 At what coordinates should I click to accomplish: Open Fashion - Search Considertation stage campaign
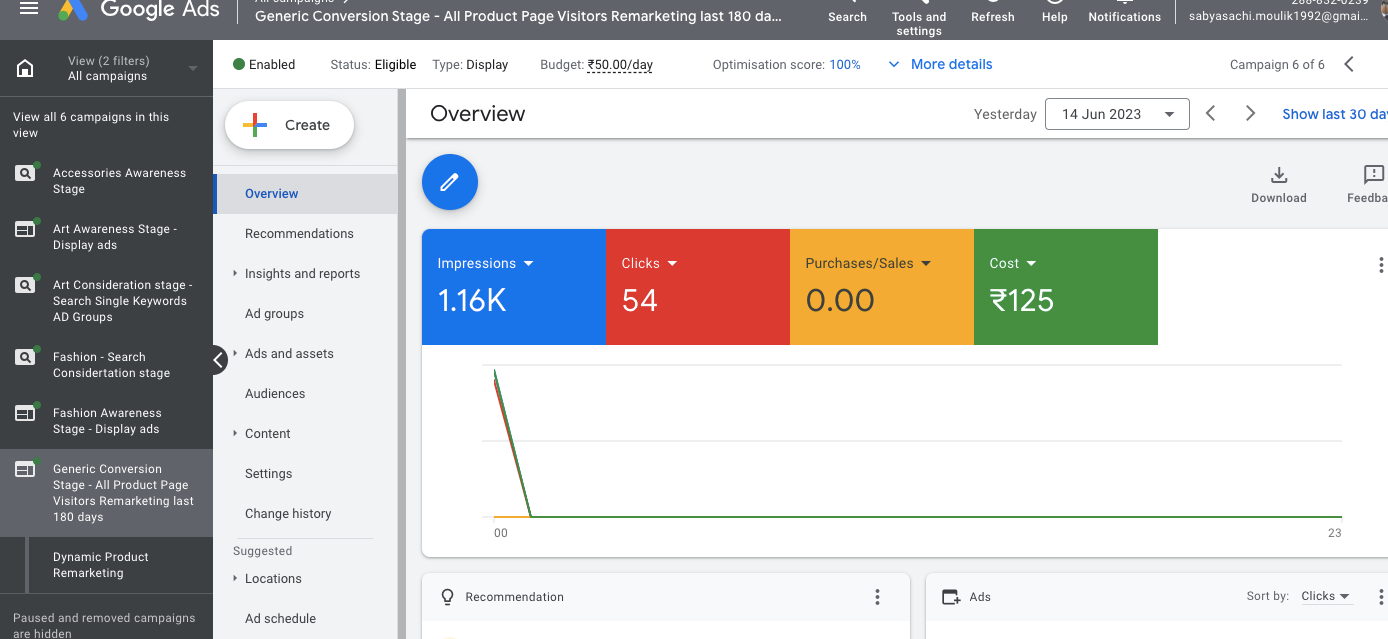[111, 365]
